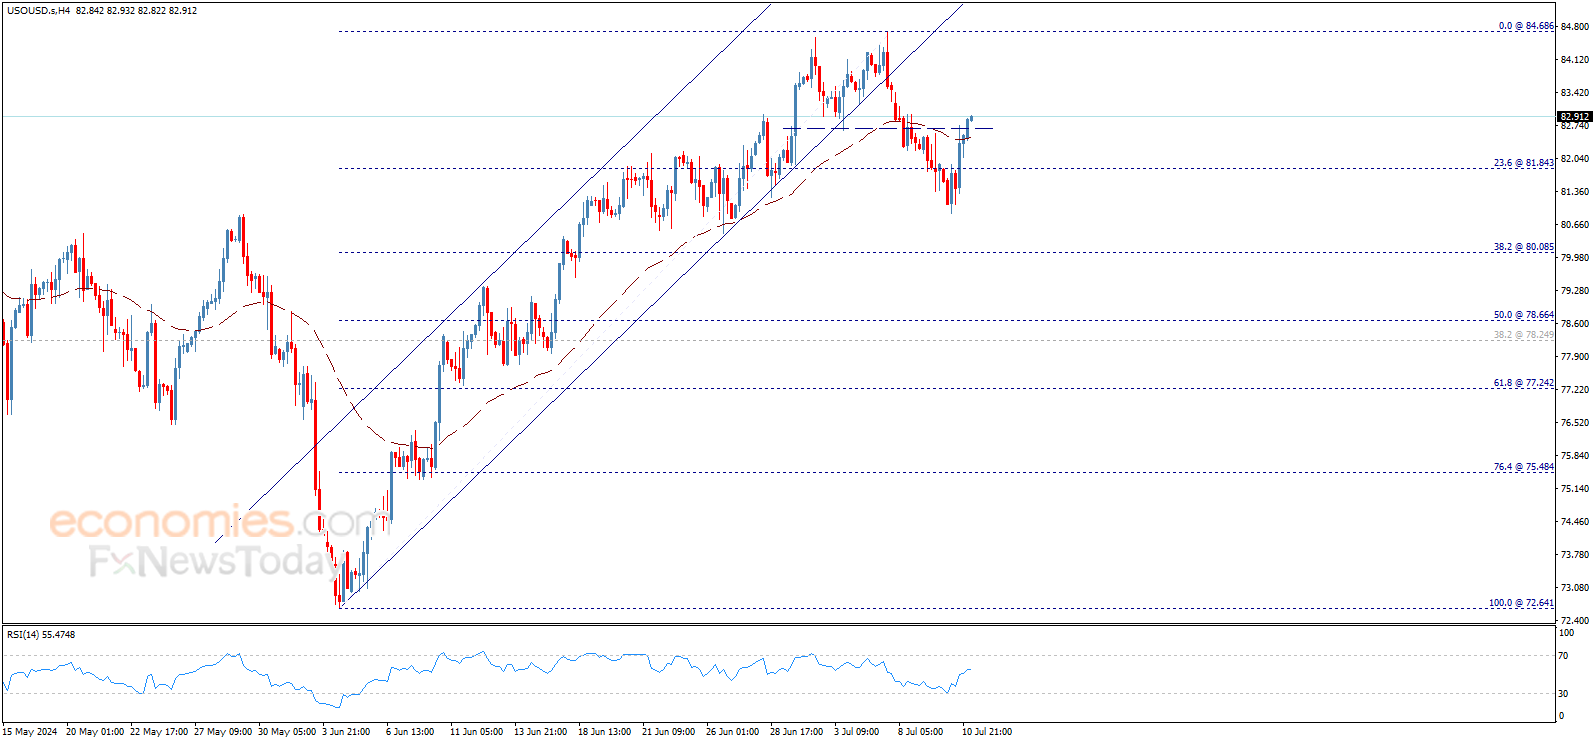Click the 20 May 01:00 date label
Viewport: 1596px width, 743px height.
[95, 732]
